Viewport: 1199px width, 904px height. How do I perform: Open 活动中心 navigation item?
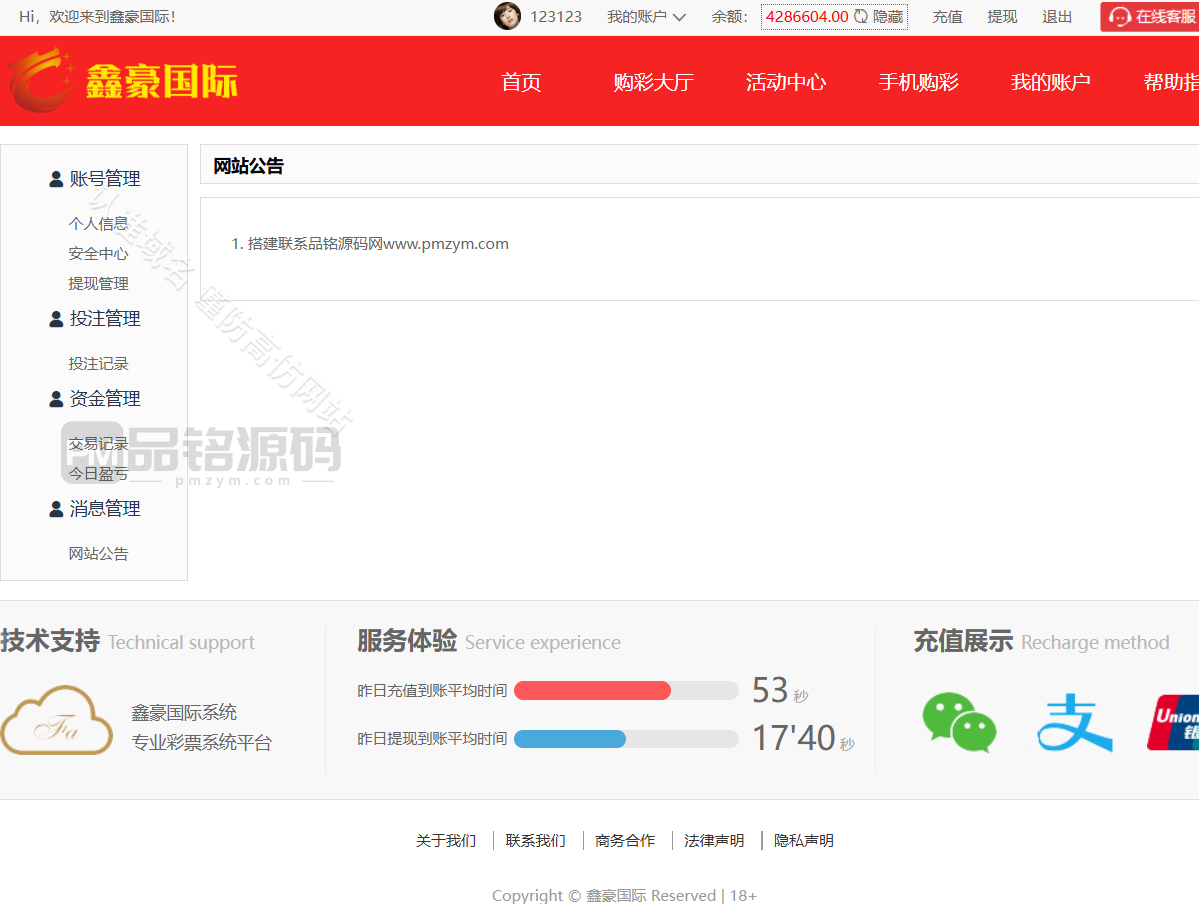click(785, 82)
